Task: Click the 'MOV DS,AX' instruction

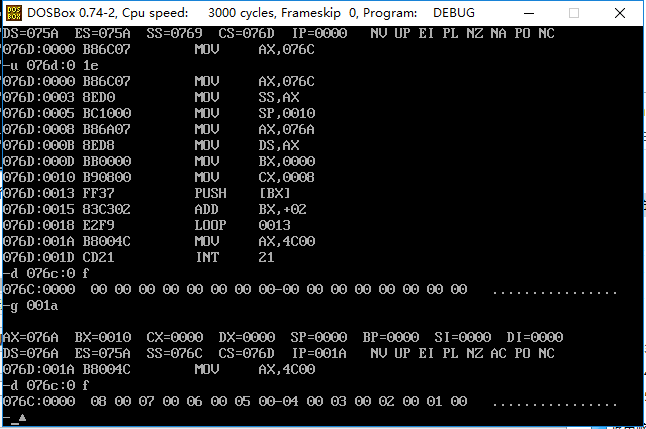Action: pyautogui.click(x=247, y=145)
